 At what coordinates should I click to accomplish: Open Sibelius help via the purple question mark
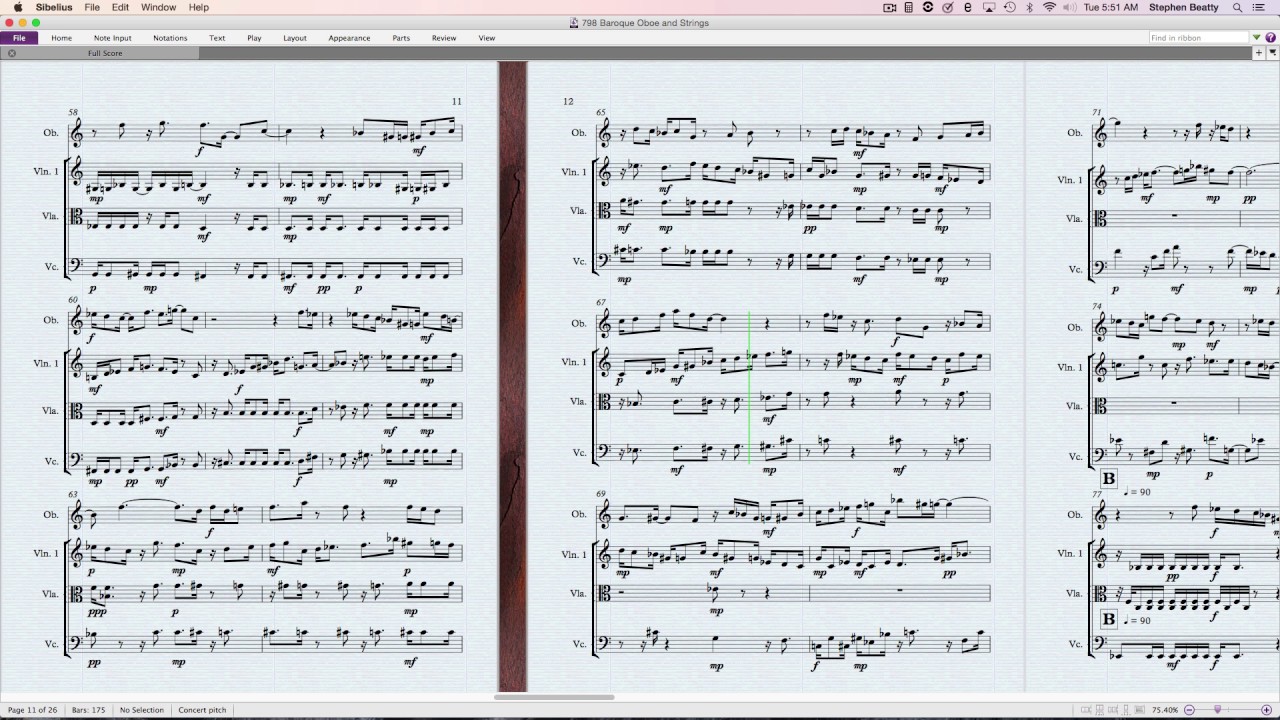[1270, 38]
